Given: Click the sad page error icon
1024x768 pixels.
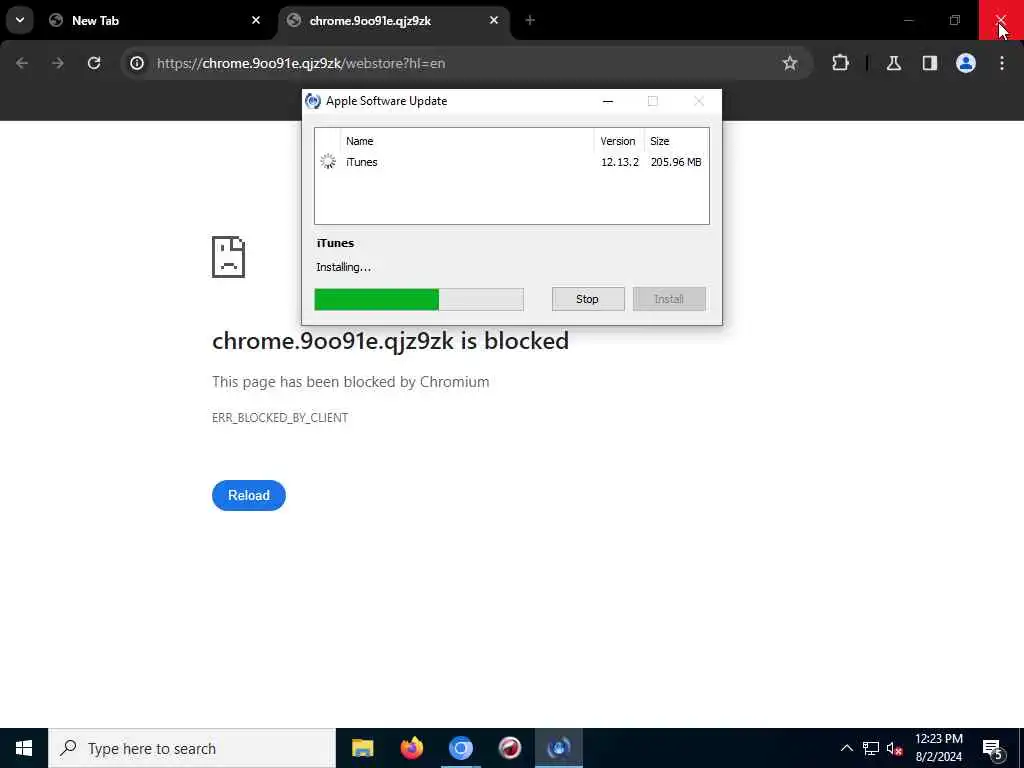Looking at the screenshot, I should click(229, 257).
